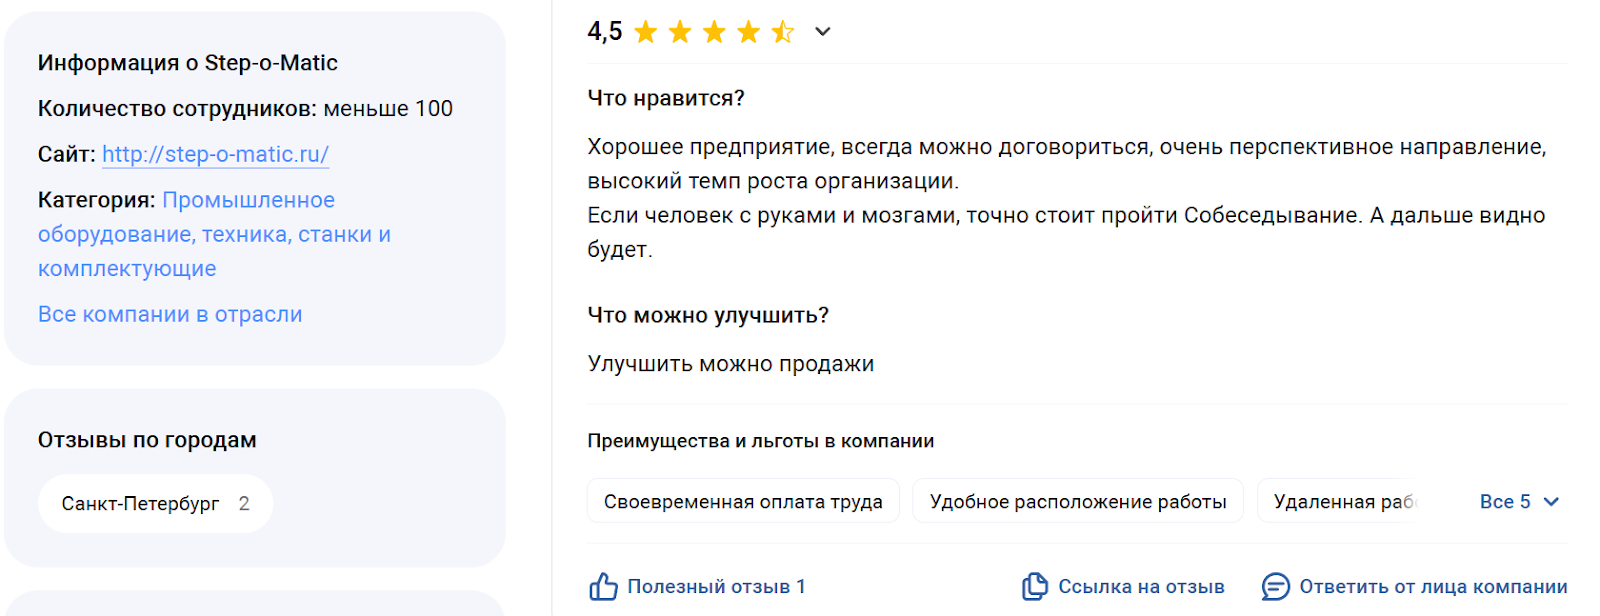Open the step-o-matic.ru website link
The width and height of the screenshot is (1600, 616).
(x=215, y=154)
